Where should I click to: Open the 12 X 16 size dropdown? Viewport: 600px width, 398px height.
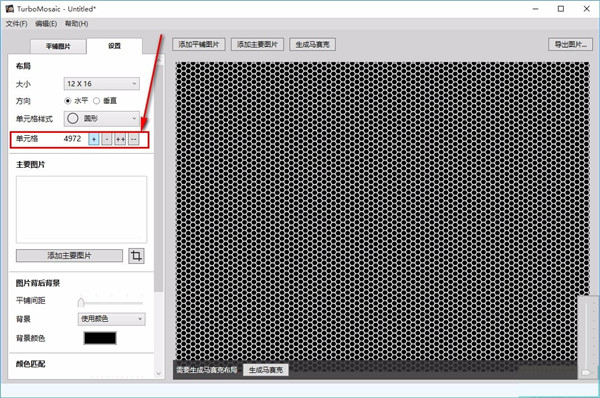coord(102,84)
